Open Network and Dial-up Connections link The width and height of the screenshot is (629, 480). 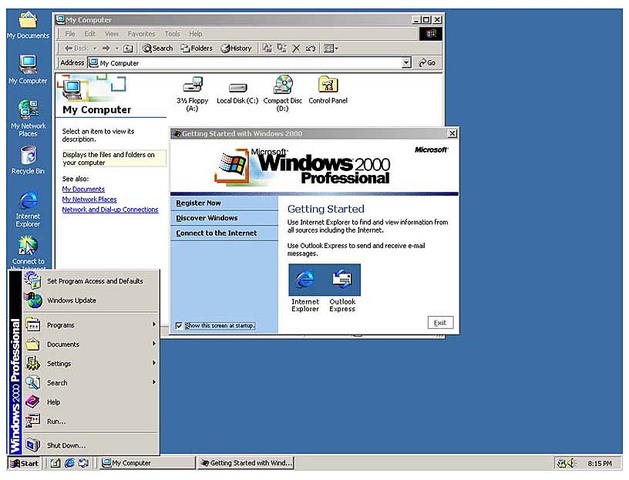pos(110,209)
